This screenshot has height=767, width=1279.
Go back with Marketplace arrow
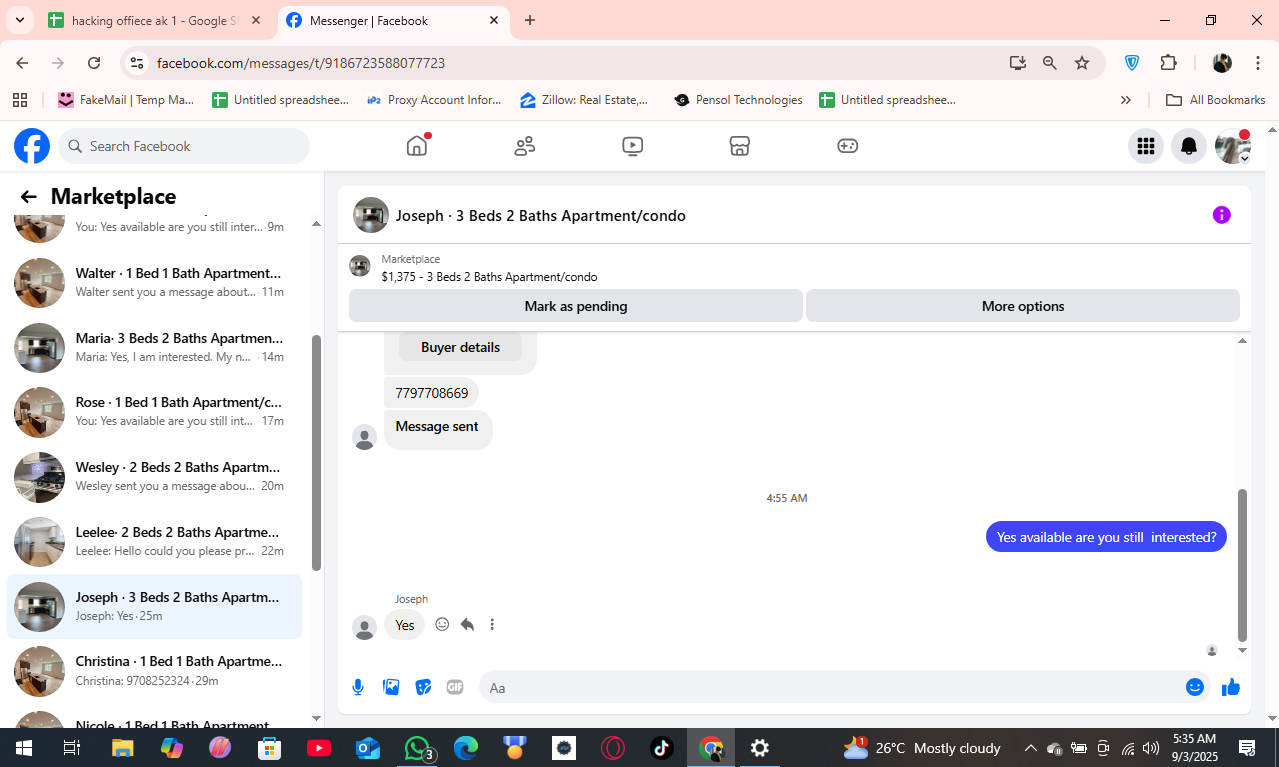(x=29, y=197)
